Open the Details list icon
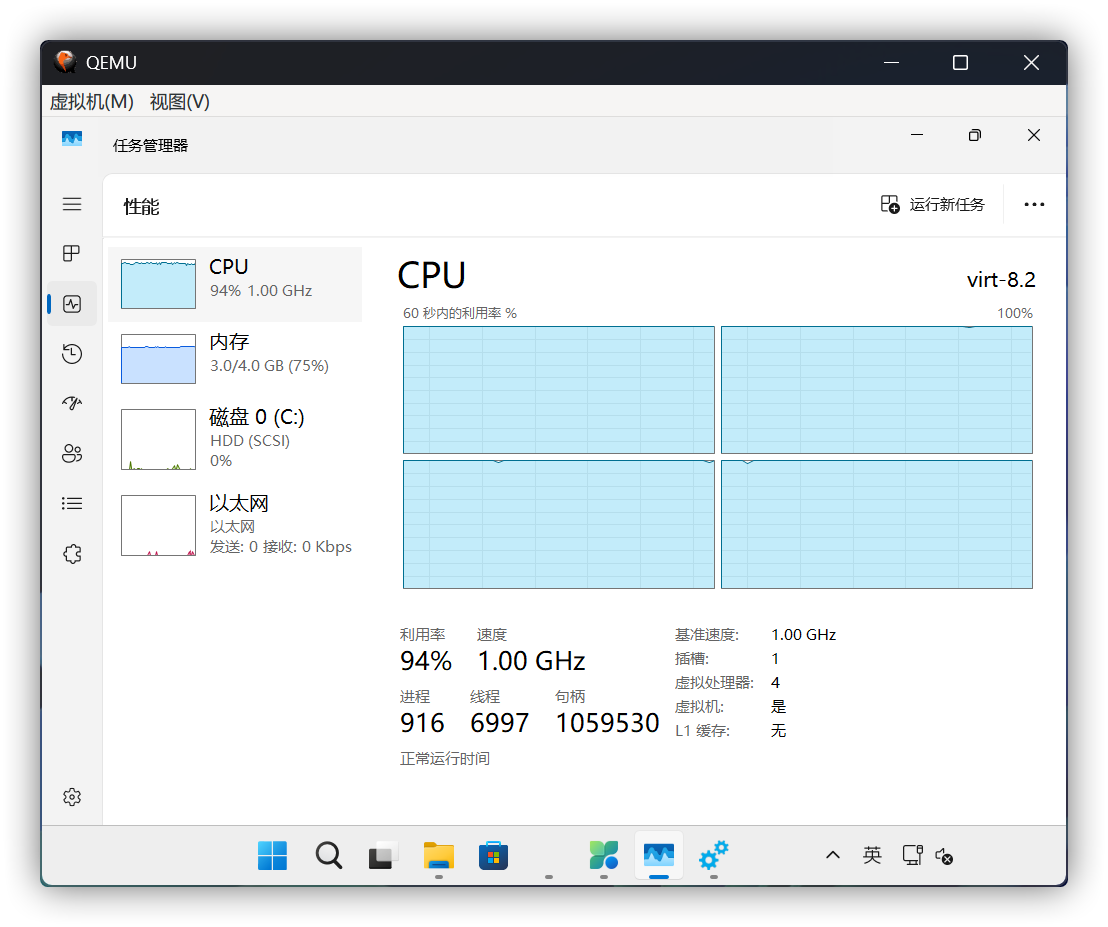This screenshot has height=927, width=1108. point(71,503)
